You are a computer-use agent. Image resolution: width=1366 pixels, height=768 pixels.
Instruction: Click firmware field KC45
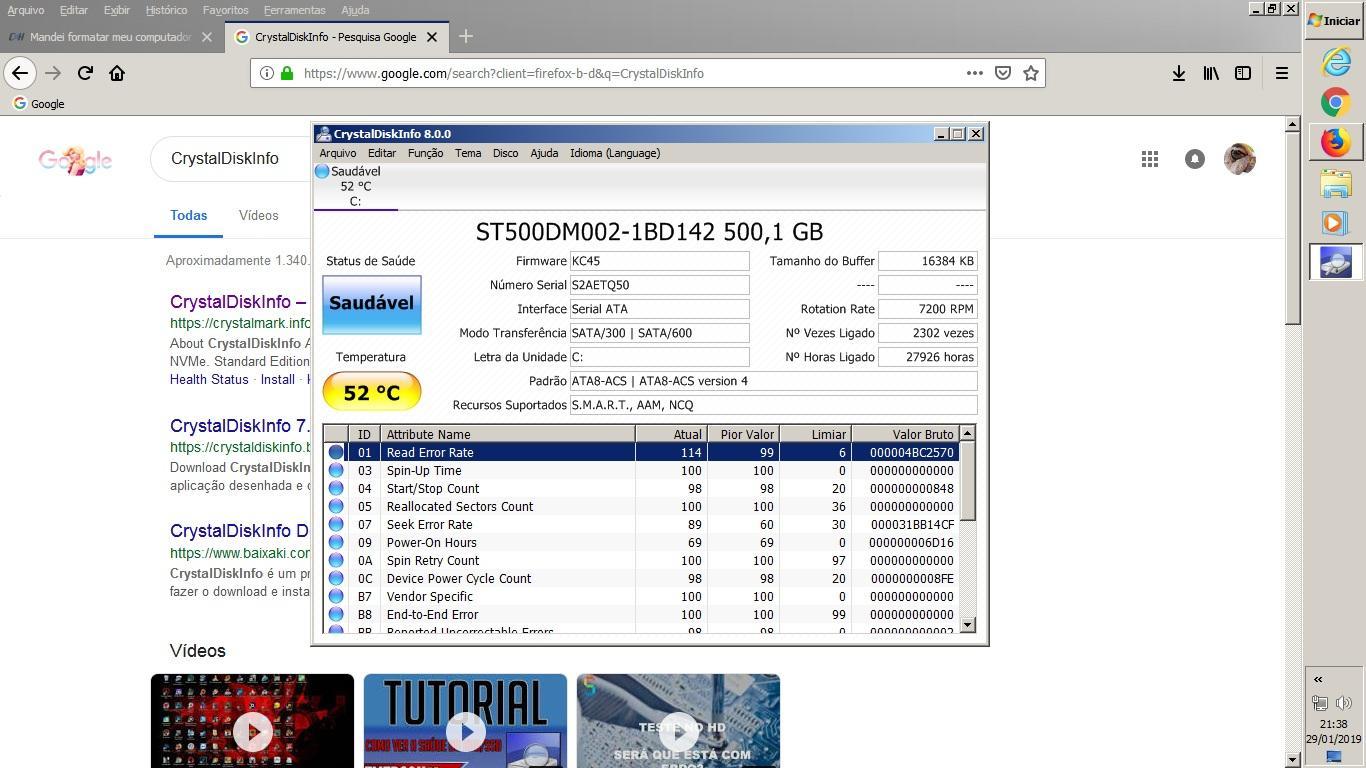659,261
